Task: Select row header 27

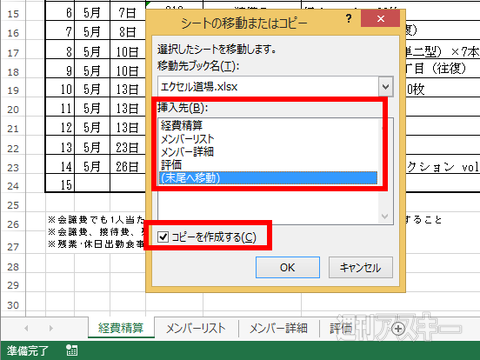Action: (x=13, y=247)
